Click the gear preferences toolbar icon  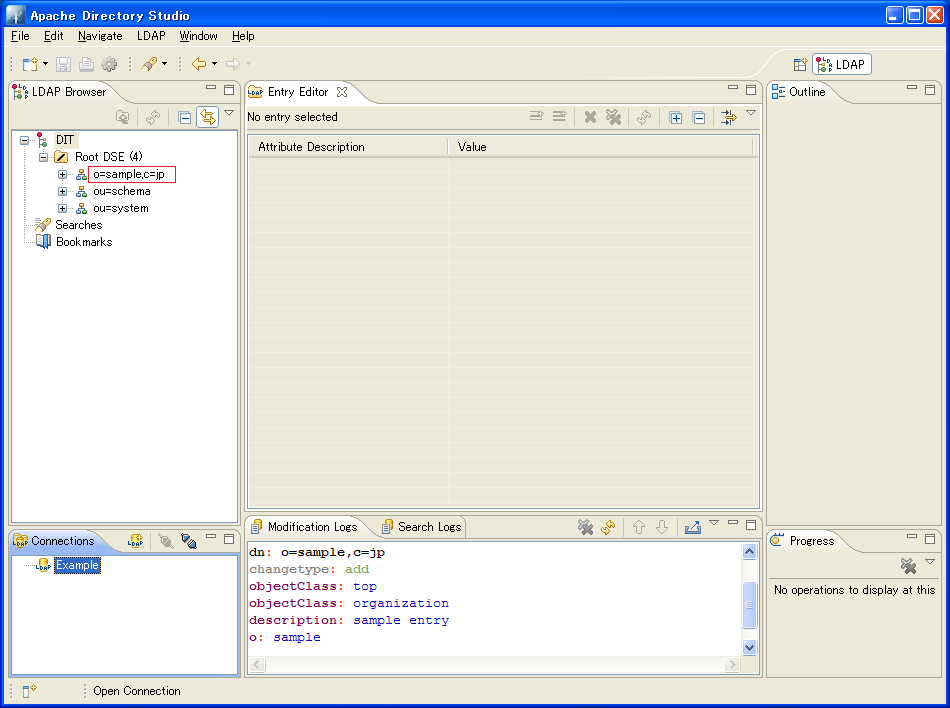pos(109,64)
